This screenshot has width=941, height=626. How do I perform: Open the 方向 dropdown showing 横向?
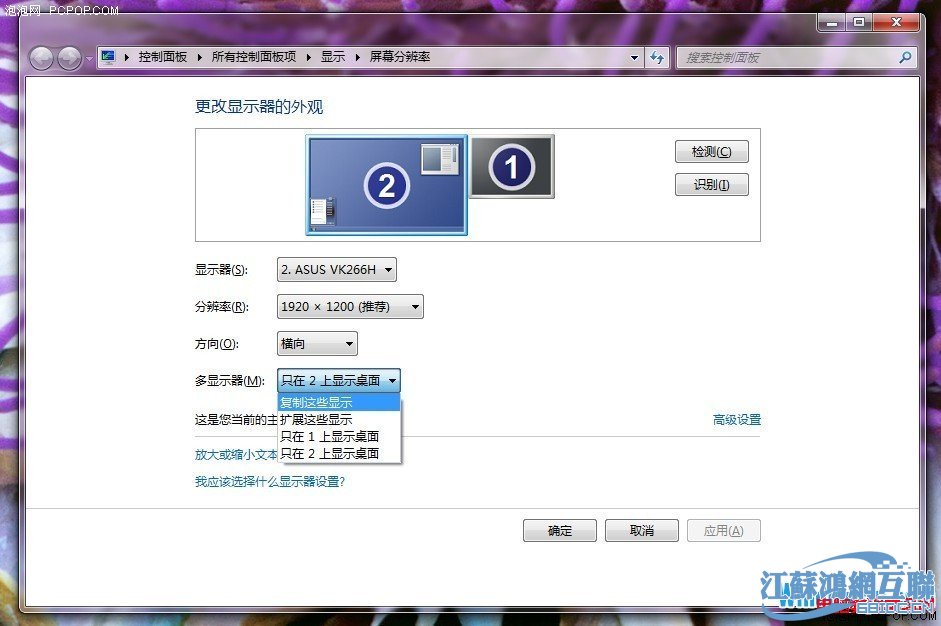click(317, 344)
